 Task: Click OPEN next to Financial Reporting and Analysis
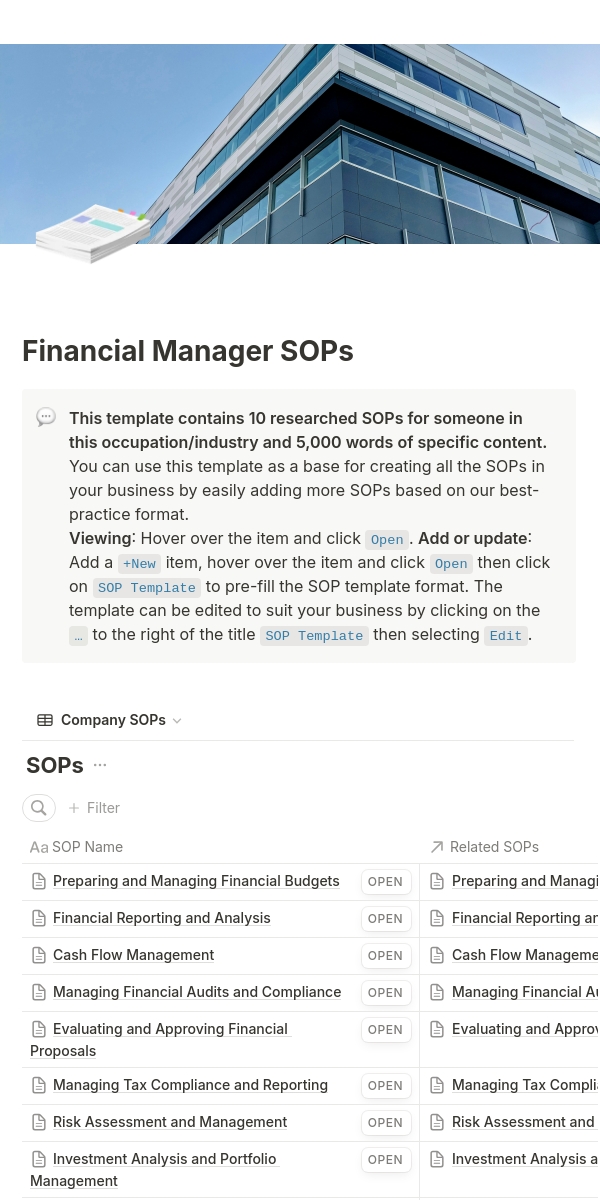click(x=385, y=919)
